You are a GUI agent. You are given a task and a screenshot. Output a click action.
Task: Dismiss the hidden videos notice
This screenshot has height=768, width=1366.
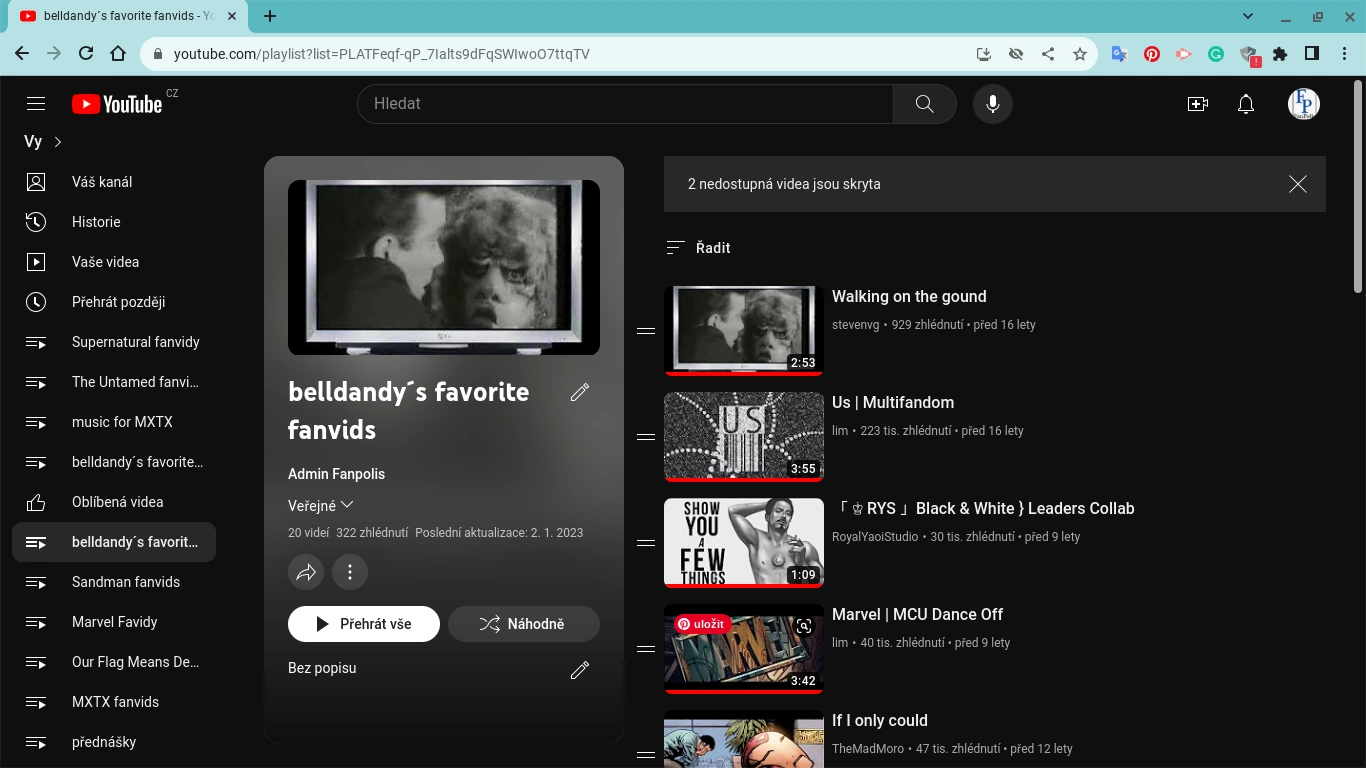coord(1298,184)
